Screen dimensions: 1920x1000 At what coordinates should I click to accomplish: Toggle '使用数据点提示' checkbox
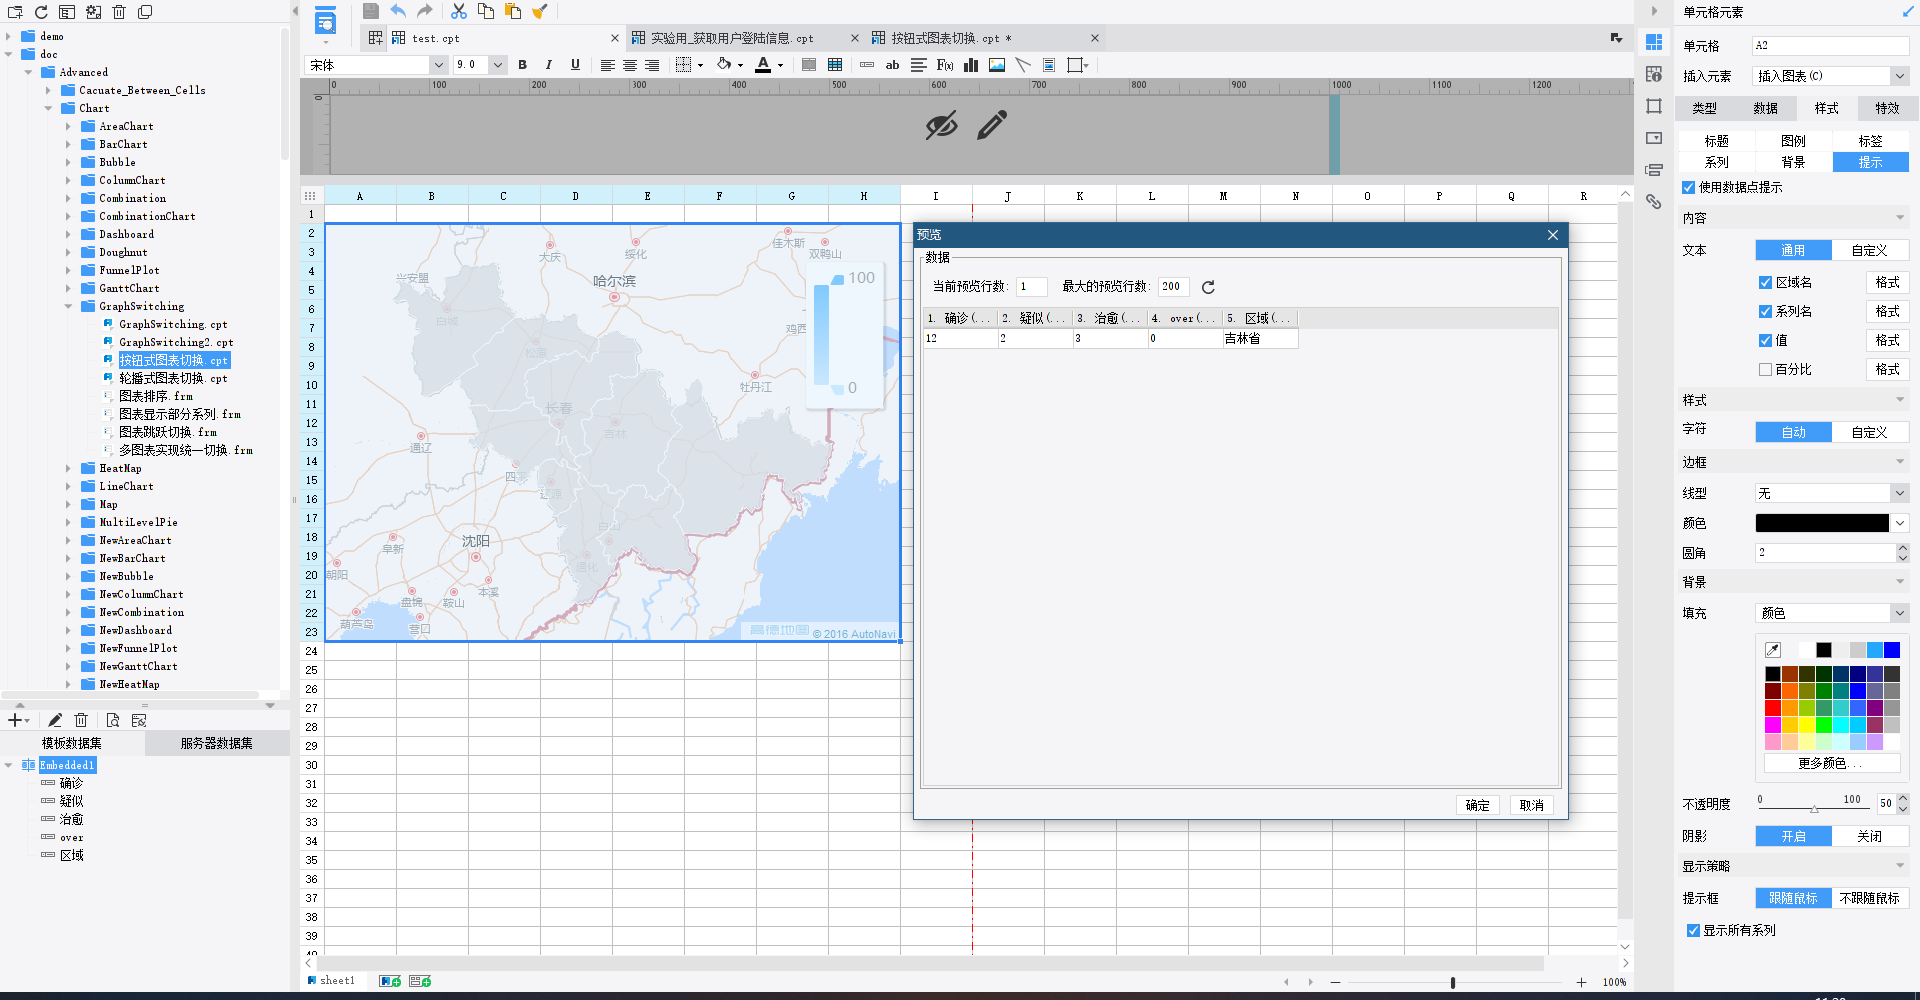[x=1689, y=187]
